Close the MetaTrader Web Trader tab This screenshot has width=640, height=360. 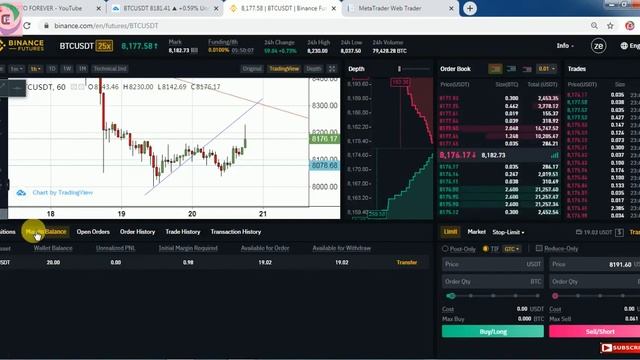pos(451,8)
